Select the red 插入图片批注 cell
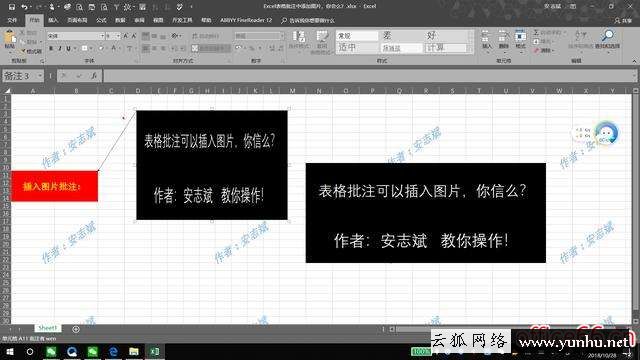640x360 pixels. tap(54, 187)
